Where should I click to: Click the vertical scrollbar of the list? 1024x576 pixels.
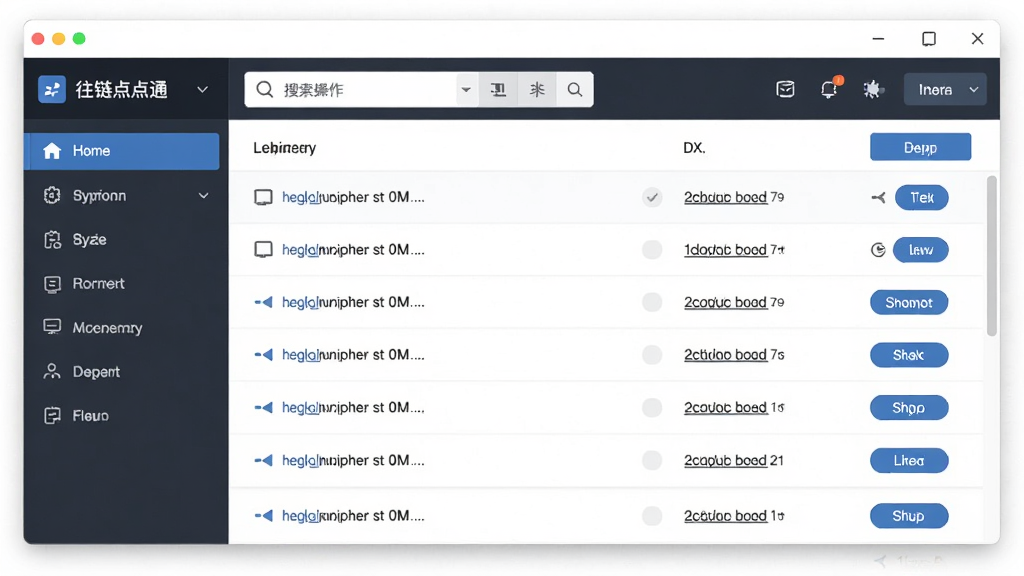992,256
